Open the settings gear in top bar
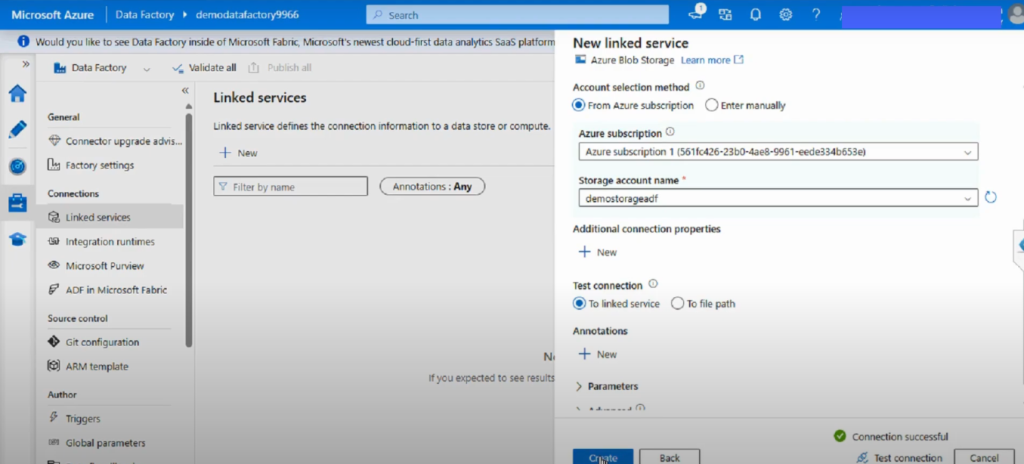 click(786, 14)
